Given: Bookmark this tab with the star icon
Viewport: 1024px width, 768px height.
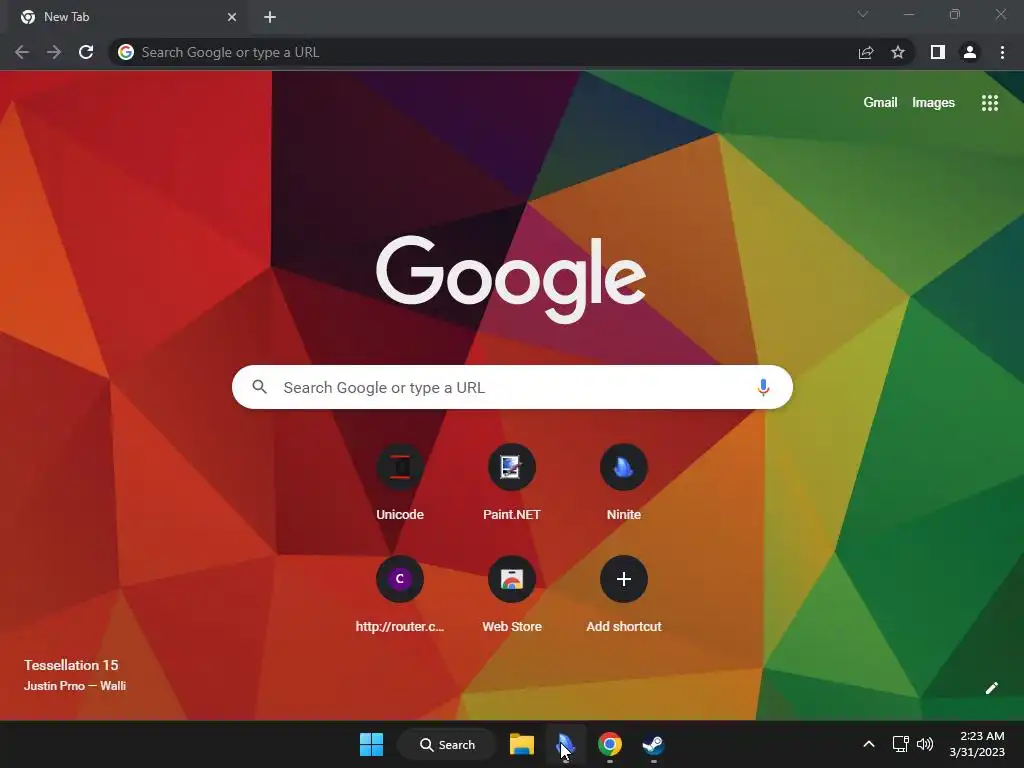Looking at the screenshot, I should click(x=898, y=52).
